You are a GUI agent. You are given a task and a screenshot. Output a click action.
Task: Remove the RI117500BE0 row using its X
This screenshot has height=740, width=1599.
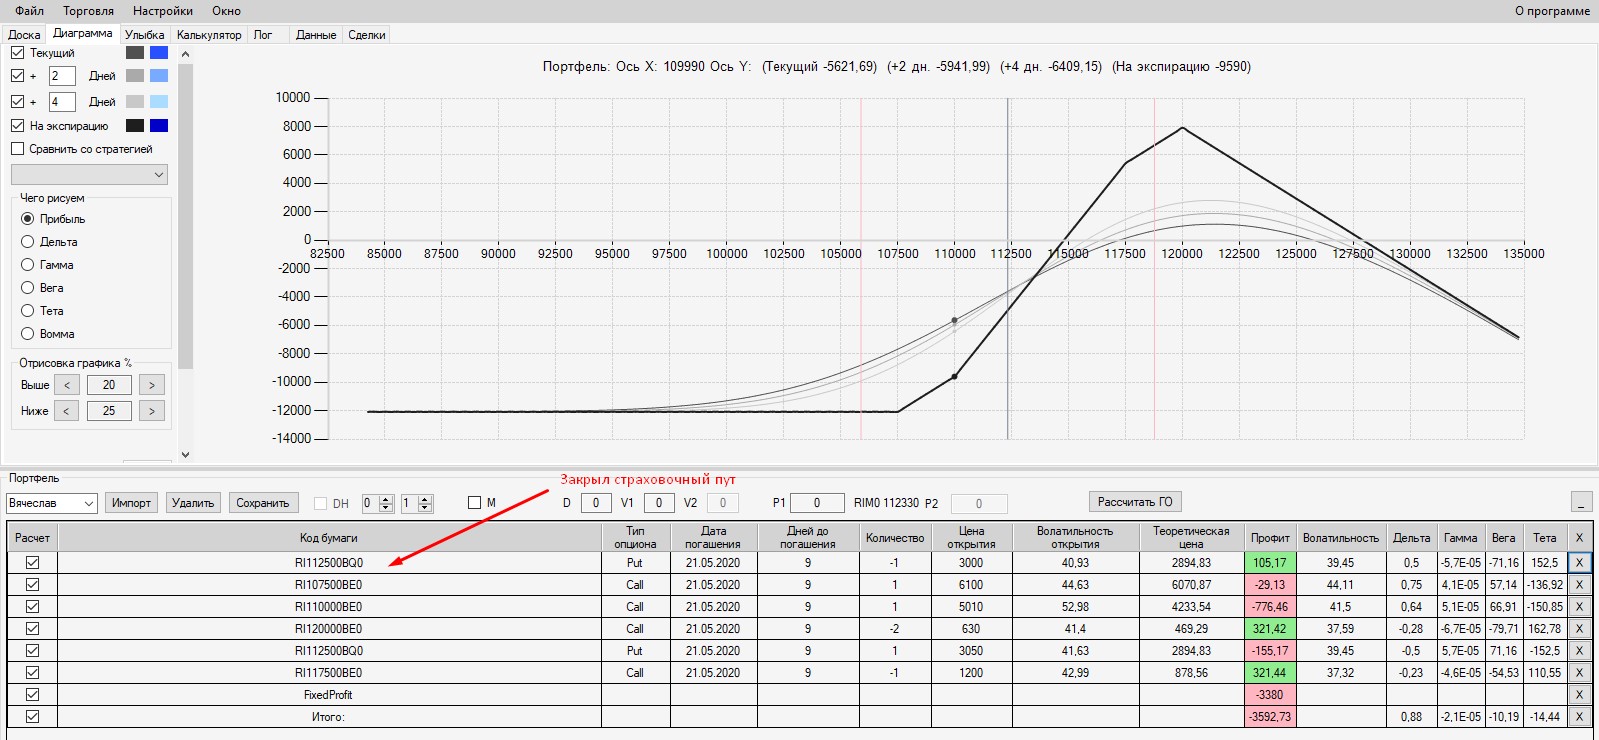tap(1579, 673)
